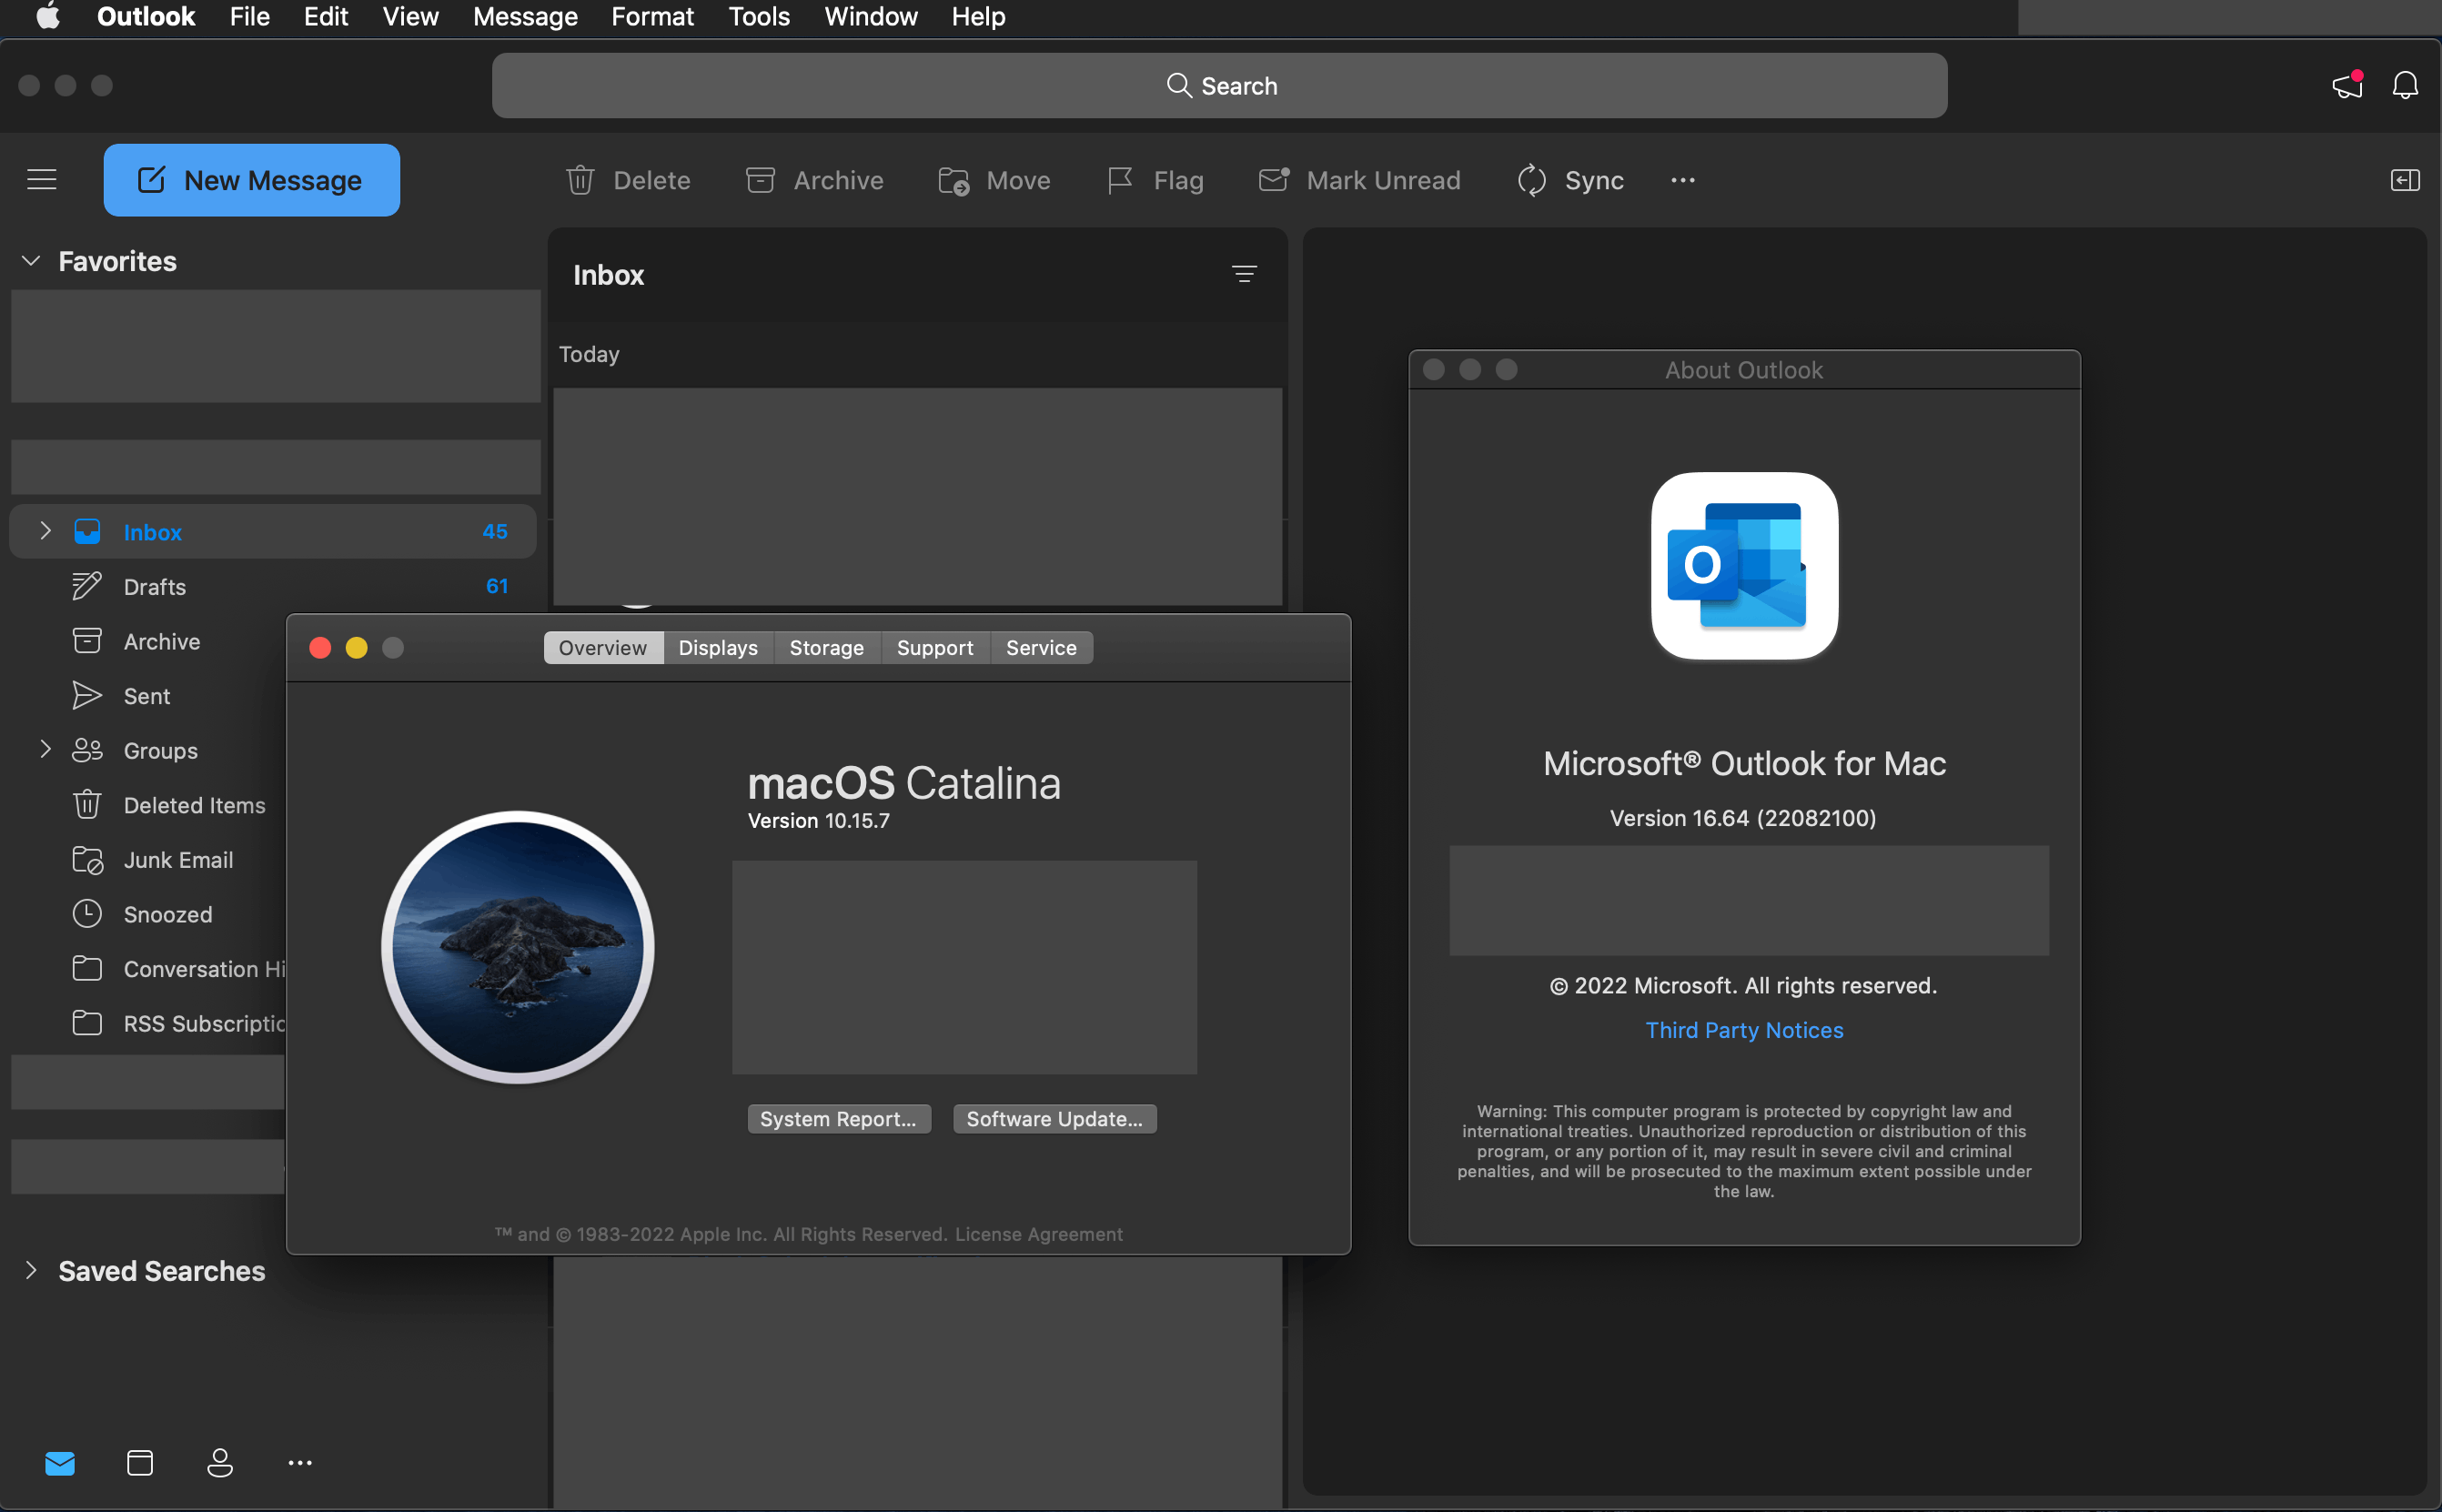Open the Tools menu

(759, 16)
